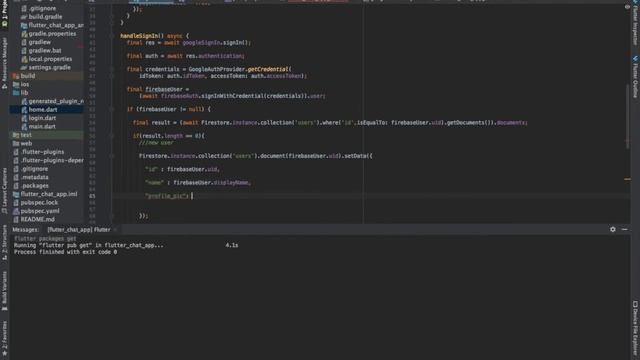Open the Flutter Outline side panel
Screen dimensions: 640x360
tap(635, 77)
